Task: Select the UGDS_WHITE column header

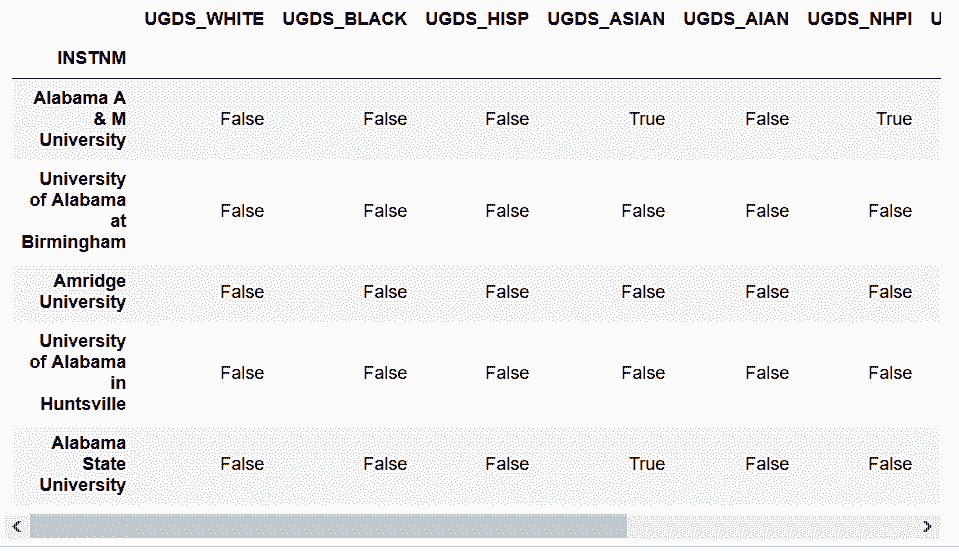Action: point(204,19)
